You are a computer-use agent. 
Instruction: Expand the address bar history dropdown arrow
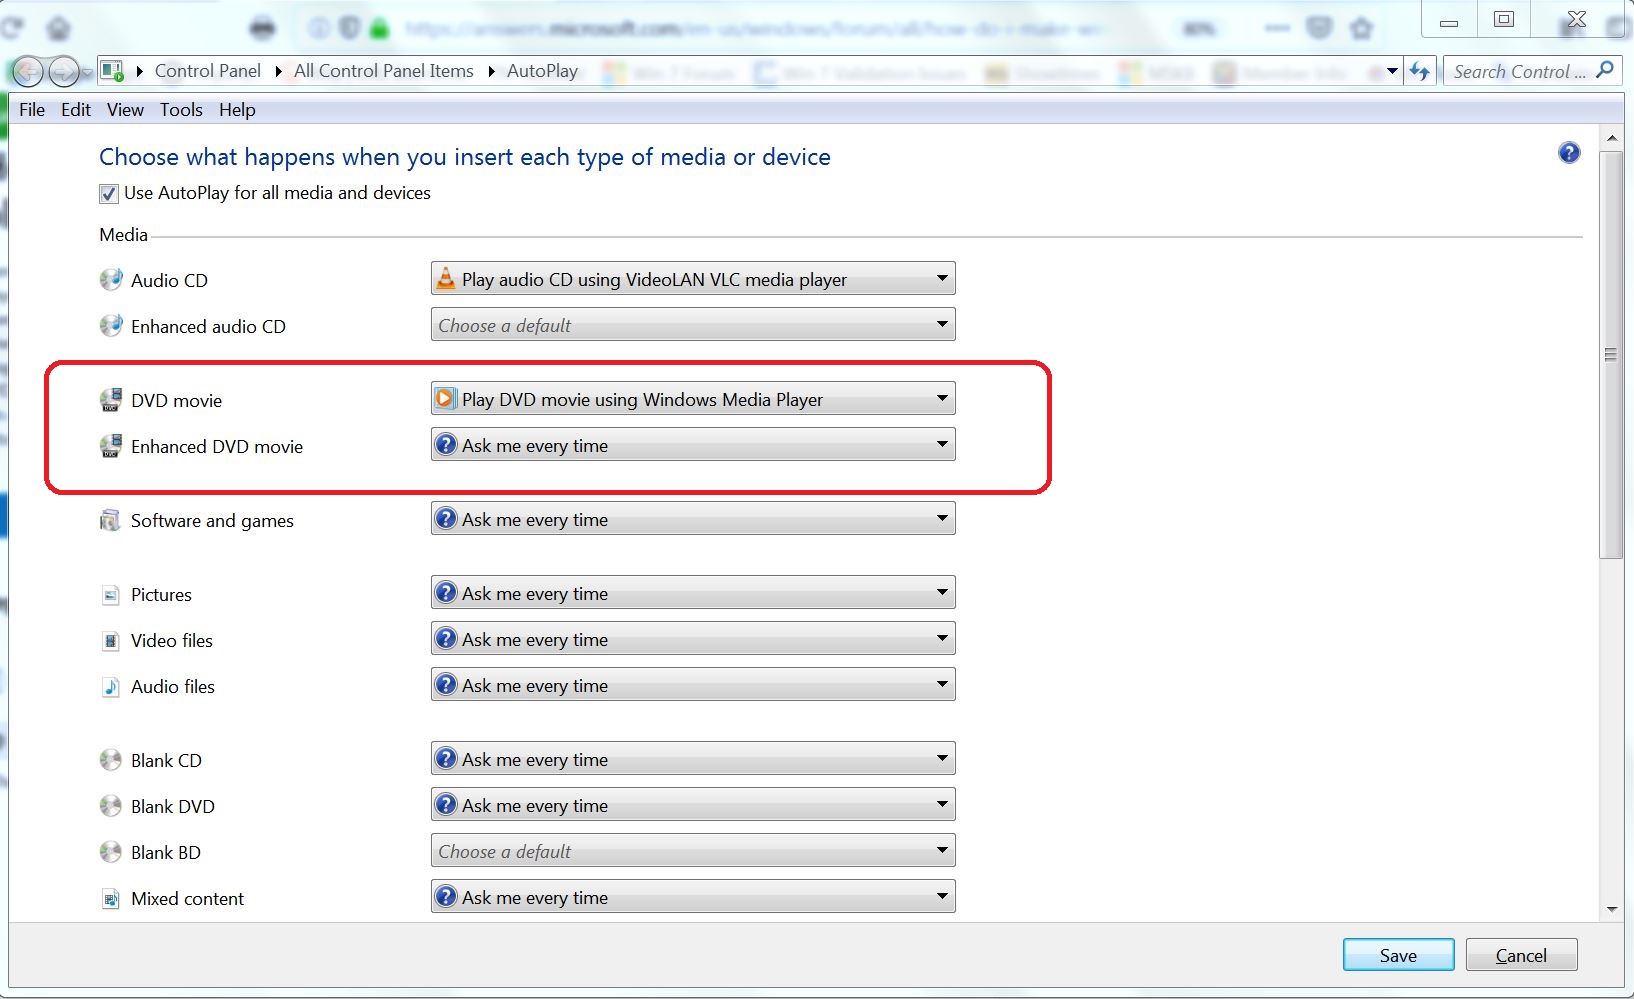tap(1392, 71)
